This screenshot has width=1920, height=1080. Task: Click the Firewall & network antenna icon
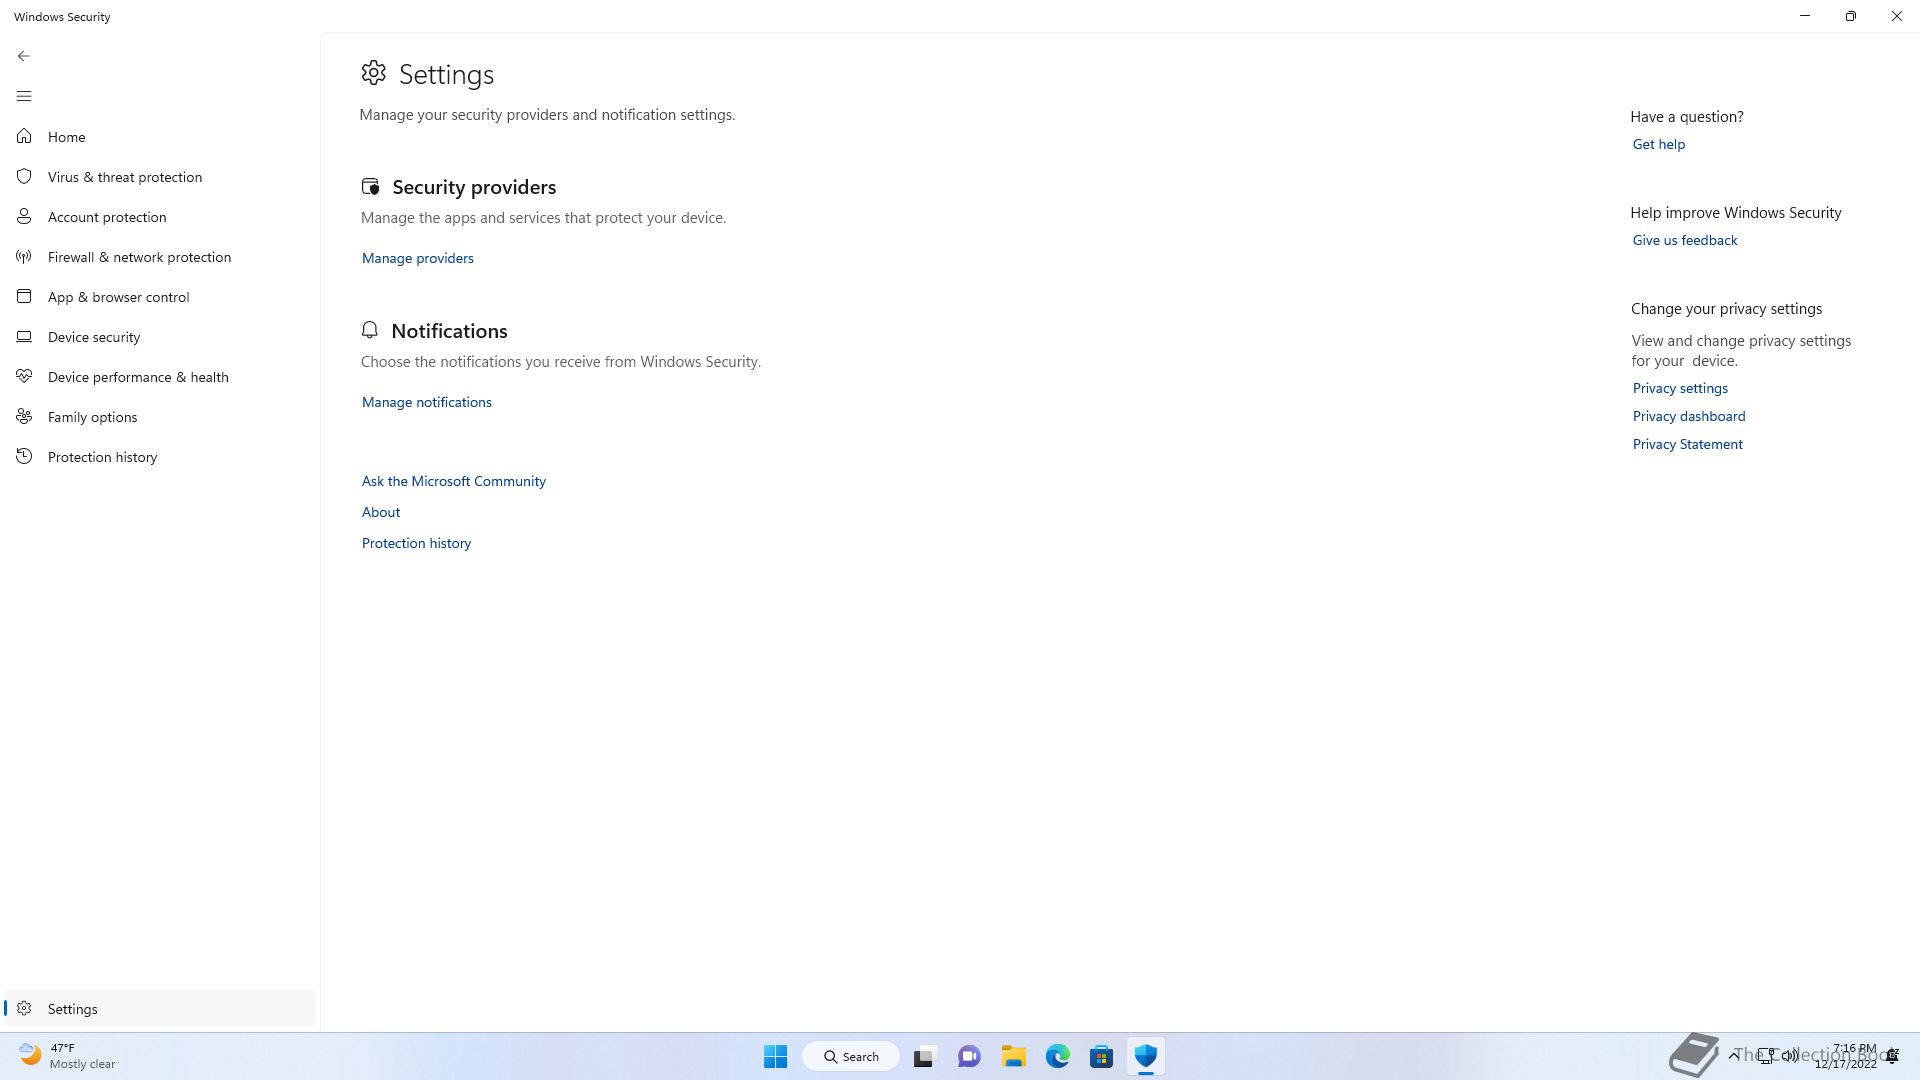[x=24, y=256]
